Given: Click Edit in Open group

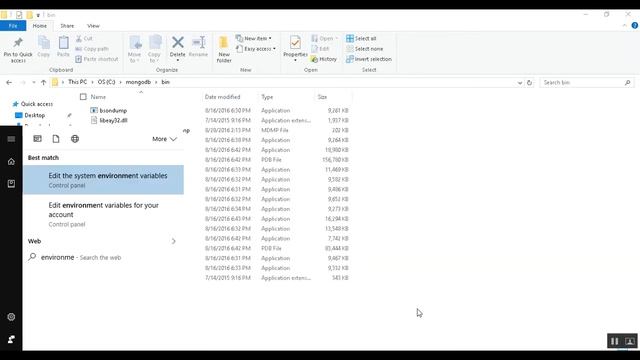Looking at the screenshot, I should pyautogui.click(x=320, y=49).
